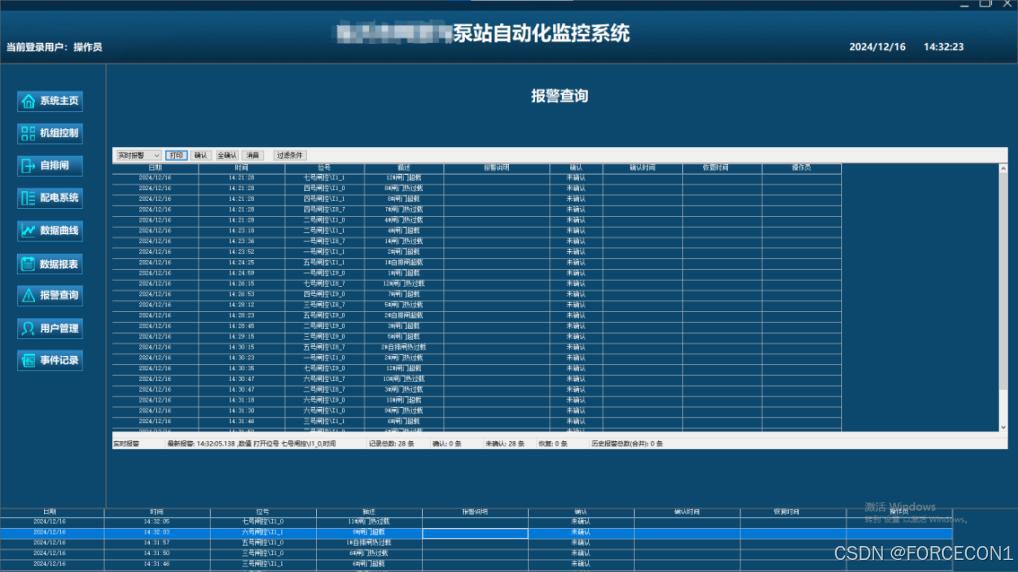The image size is (1018, 572).
Task: Select bottom strip row timed 14:31:57
Action: (x=477, y=543)
